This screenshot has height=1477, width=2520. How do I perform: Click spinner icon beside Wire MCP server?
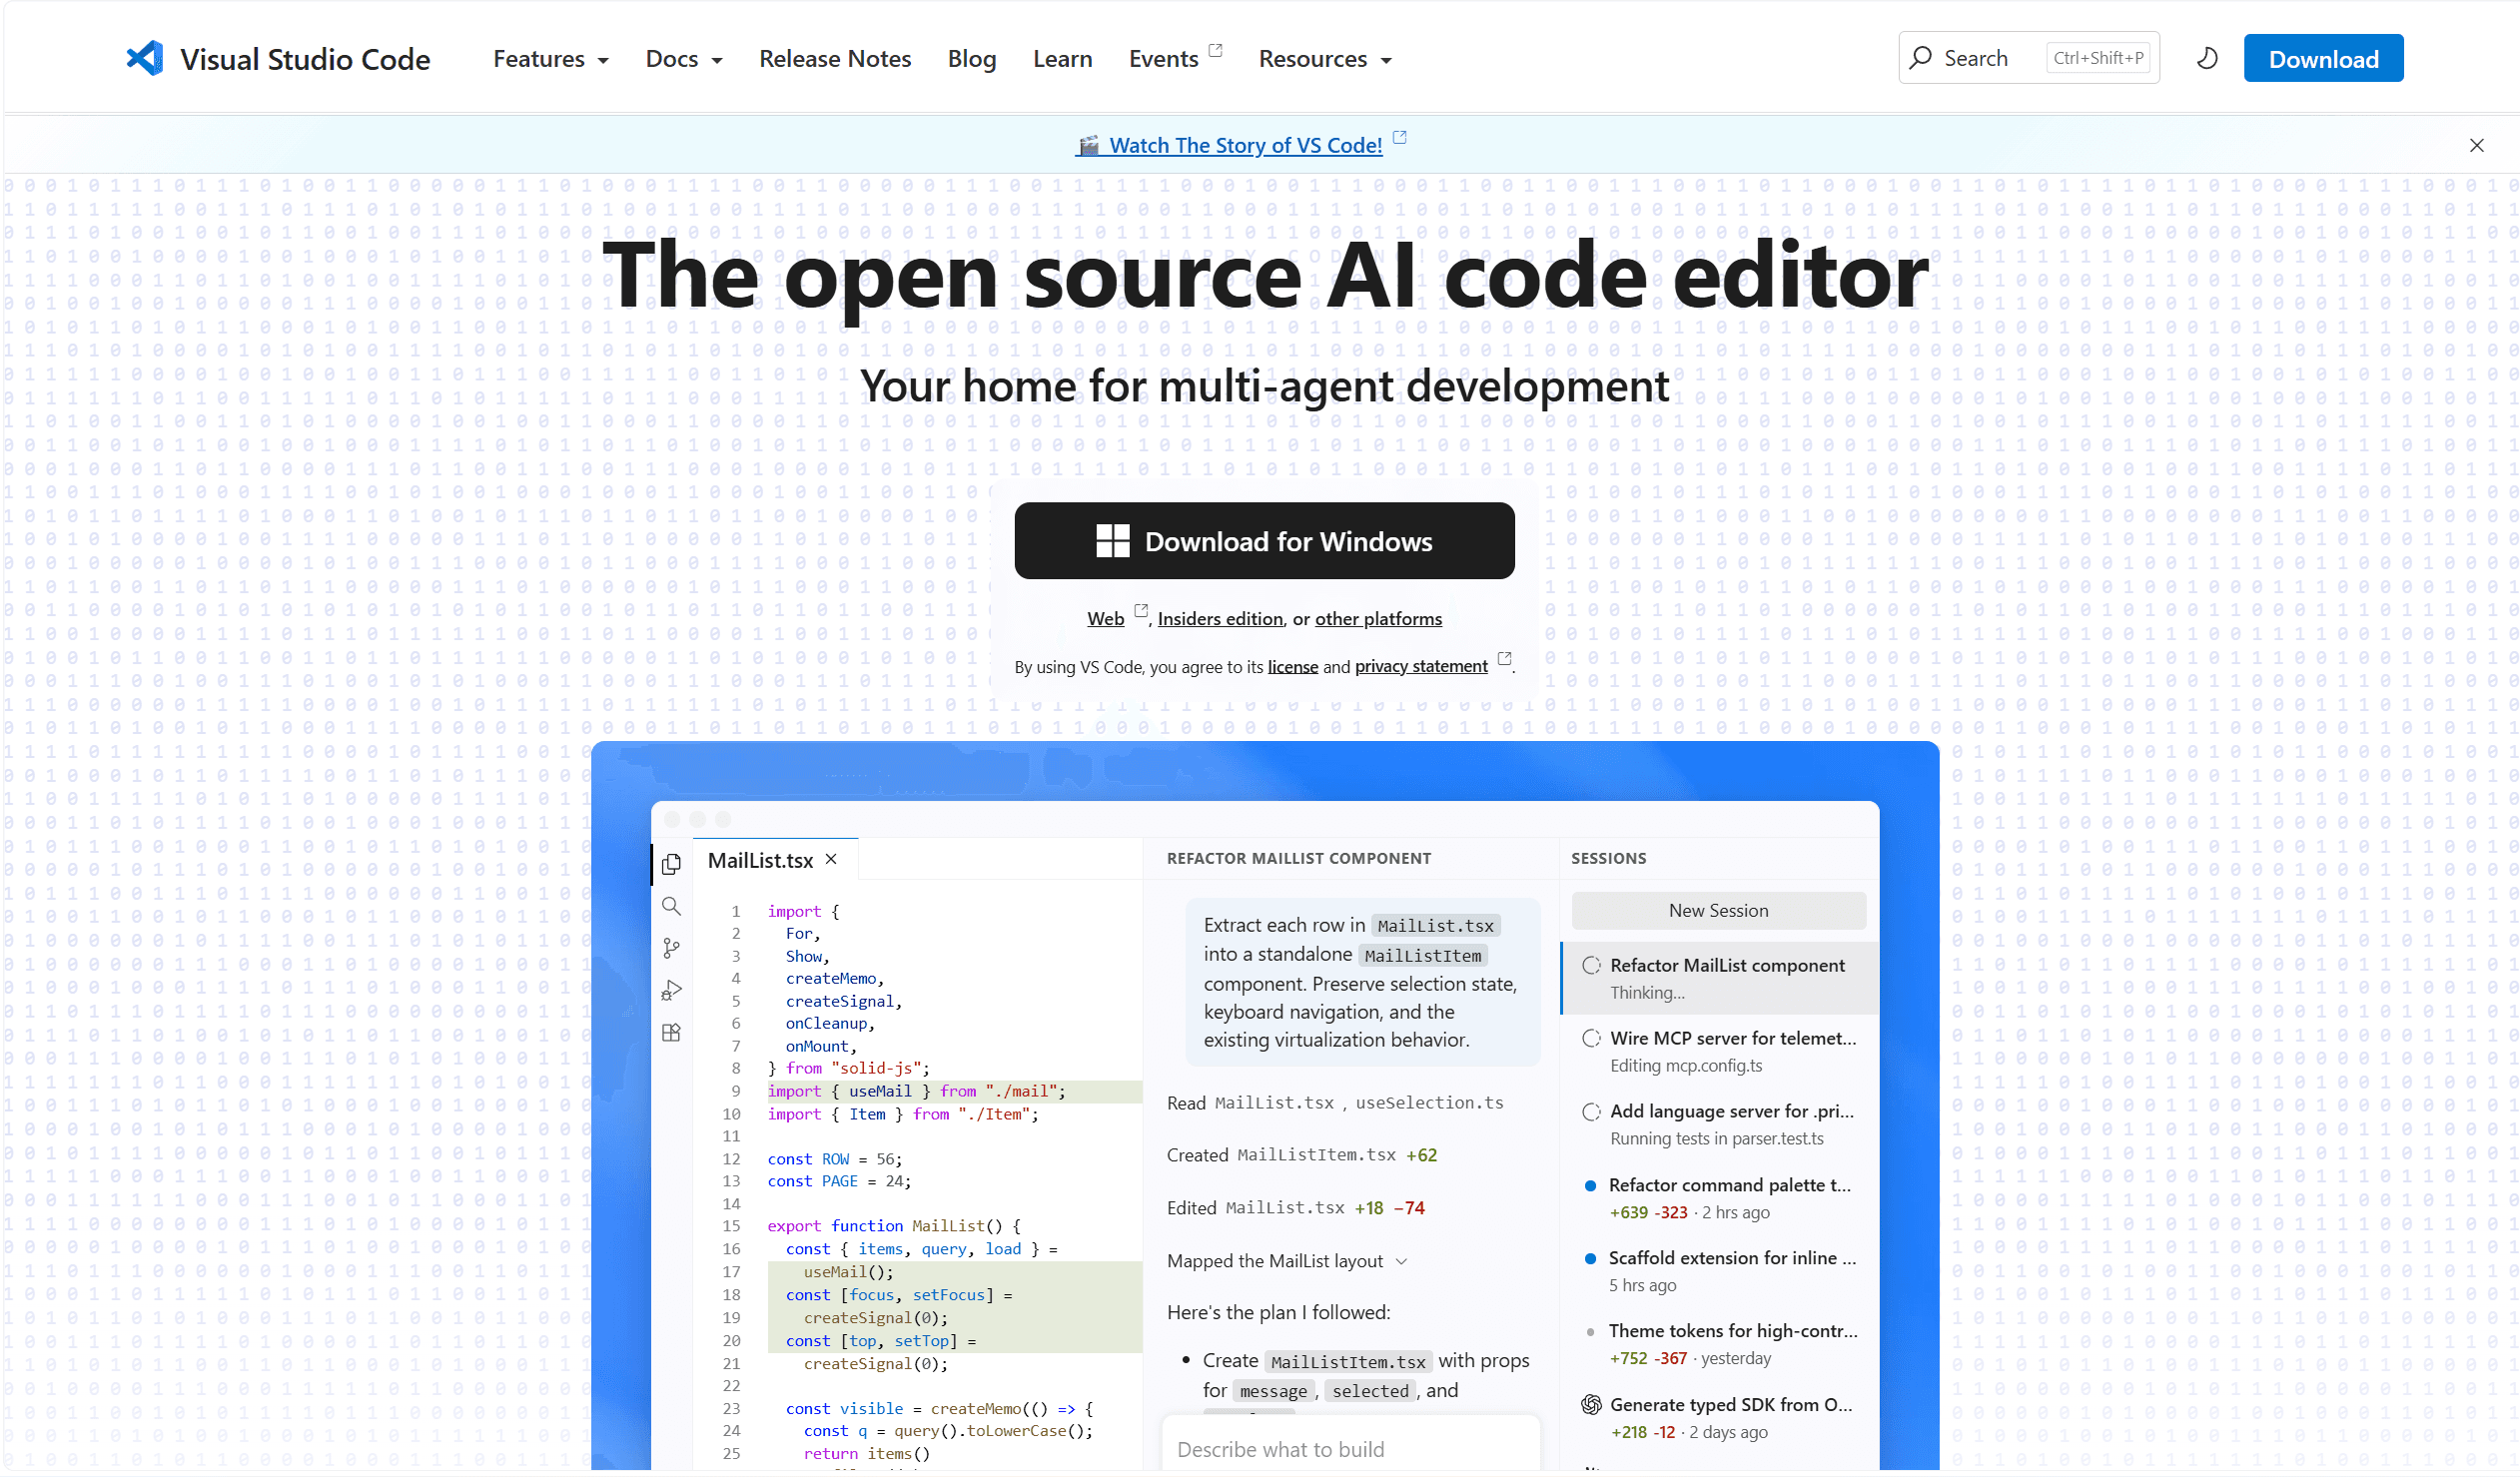pos(1591,1038)
